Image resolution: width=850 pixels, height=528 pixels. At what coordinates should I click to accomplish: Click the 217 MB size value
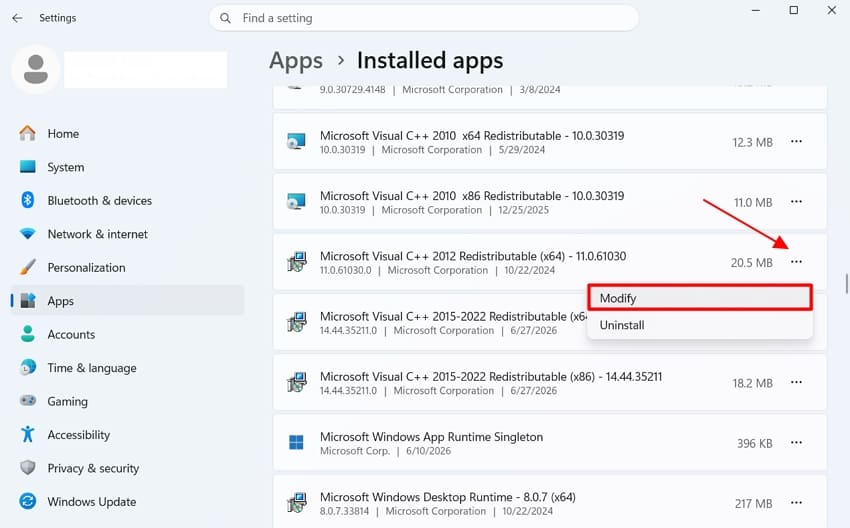point(754,504)
